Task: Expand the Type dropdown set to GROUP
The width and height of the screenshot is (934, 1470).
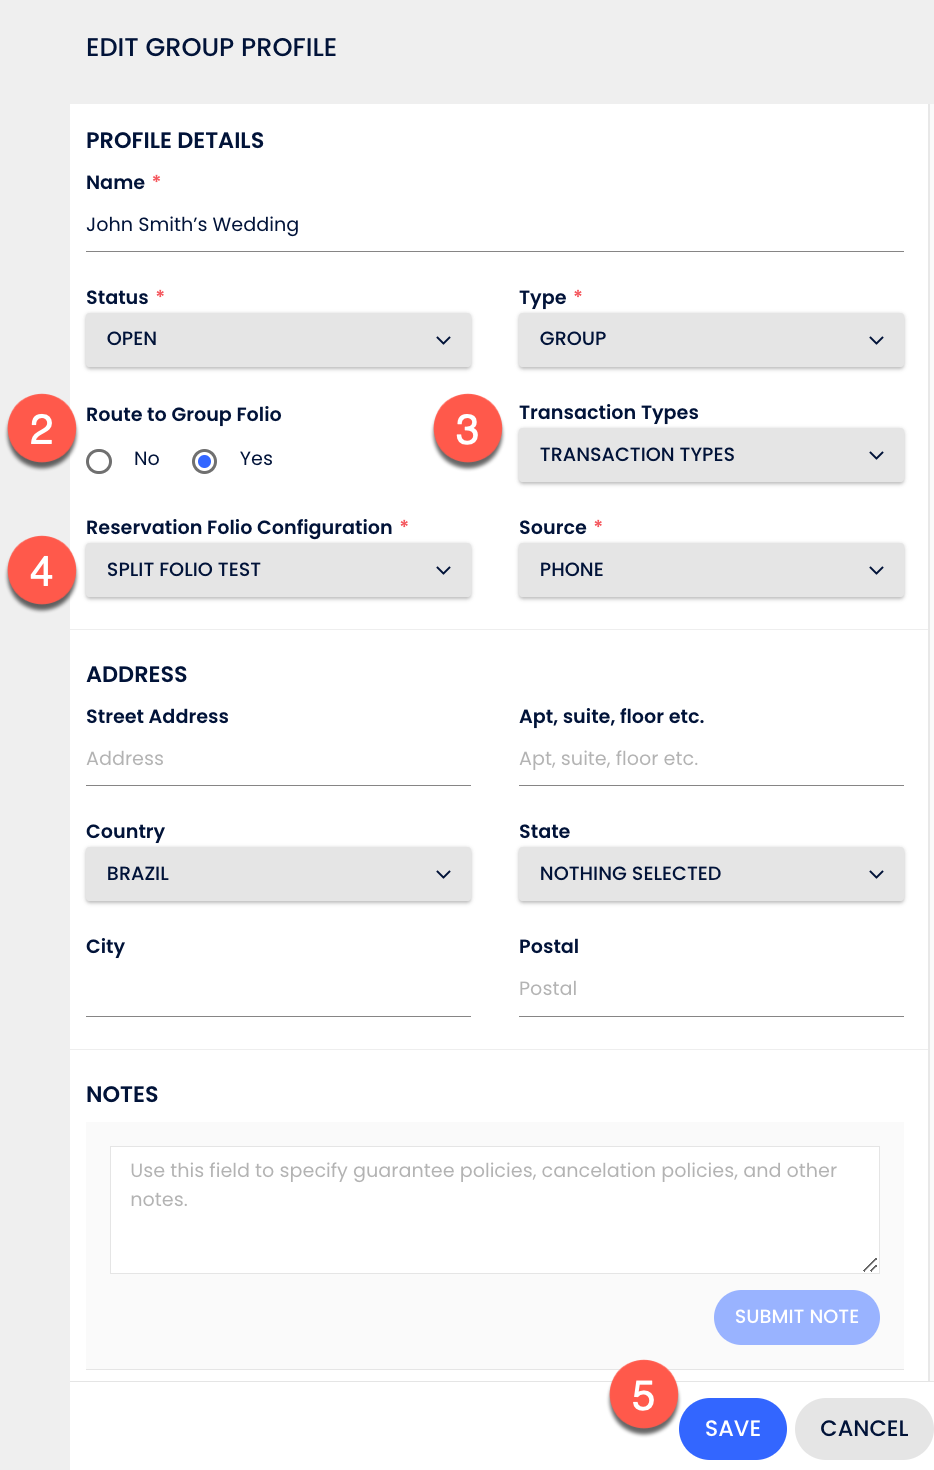Action: pyautogui.click(x=711, y=339)
